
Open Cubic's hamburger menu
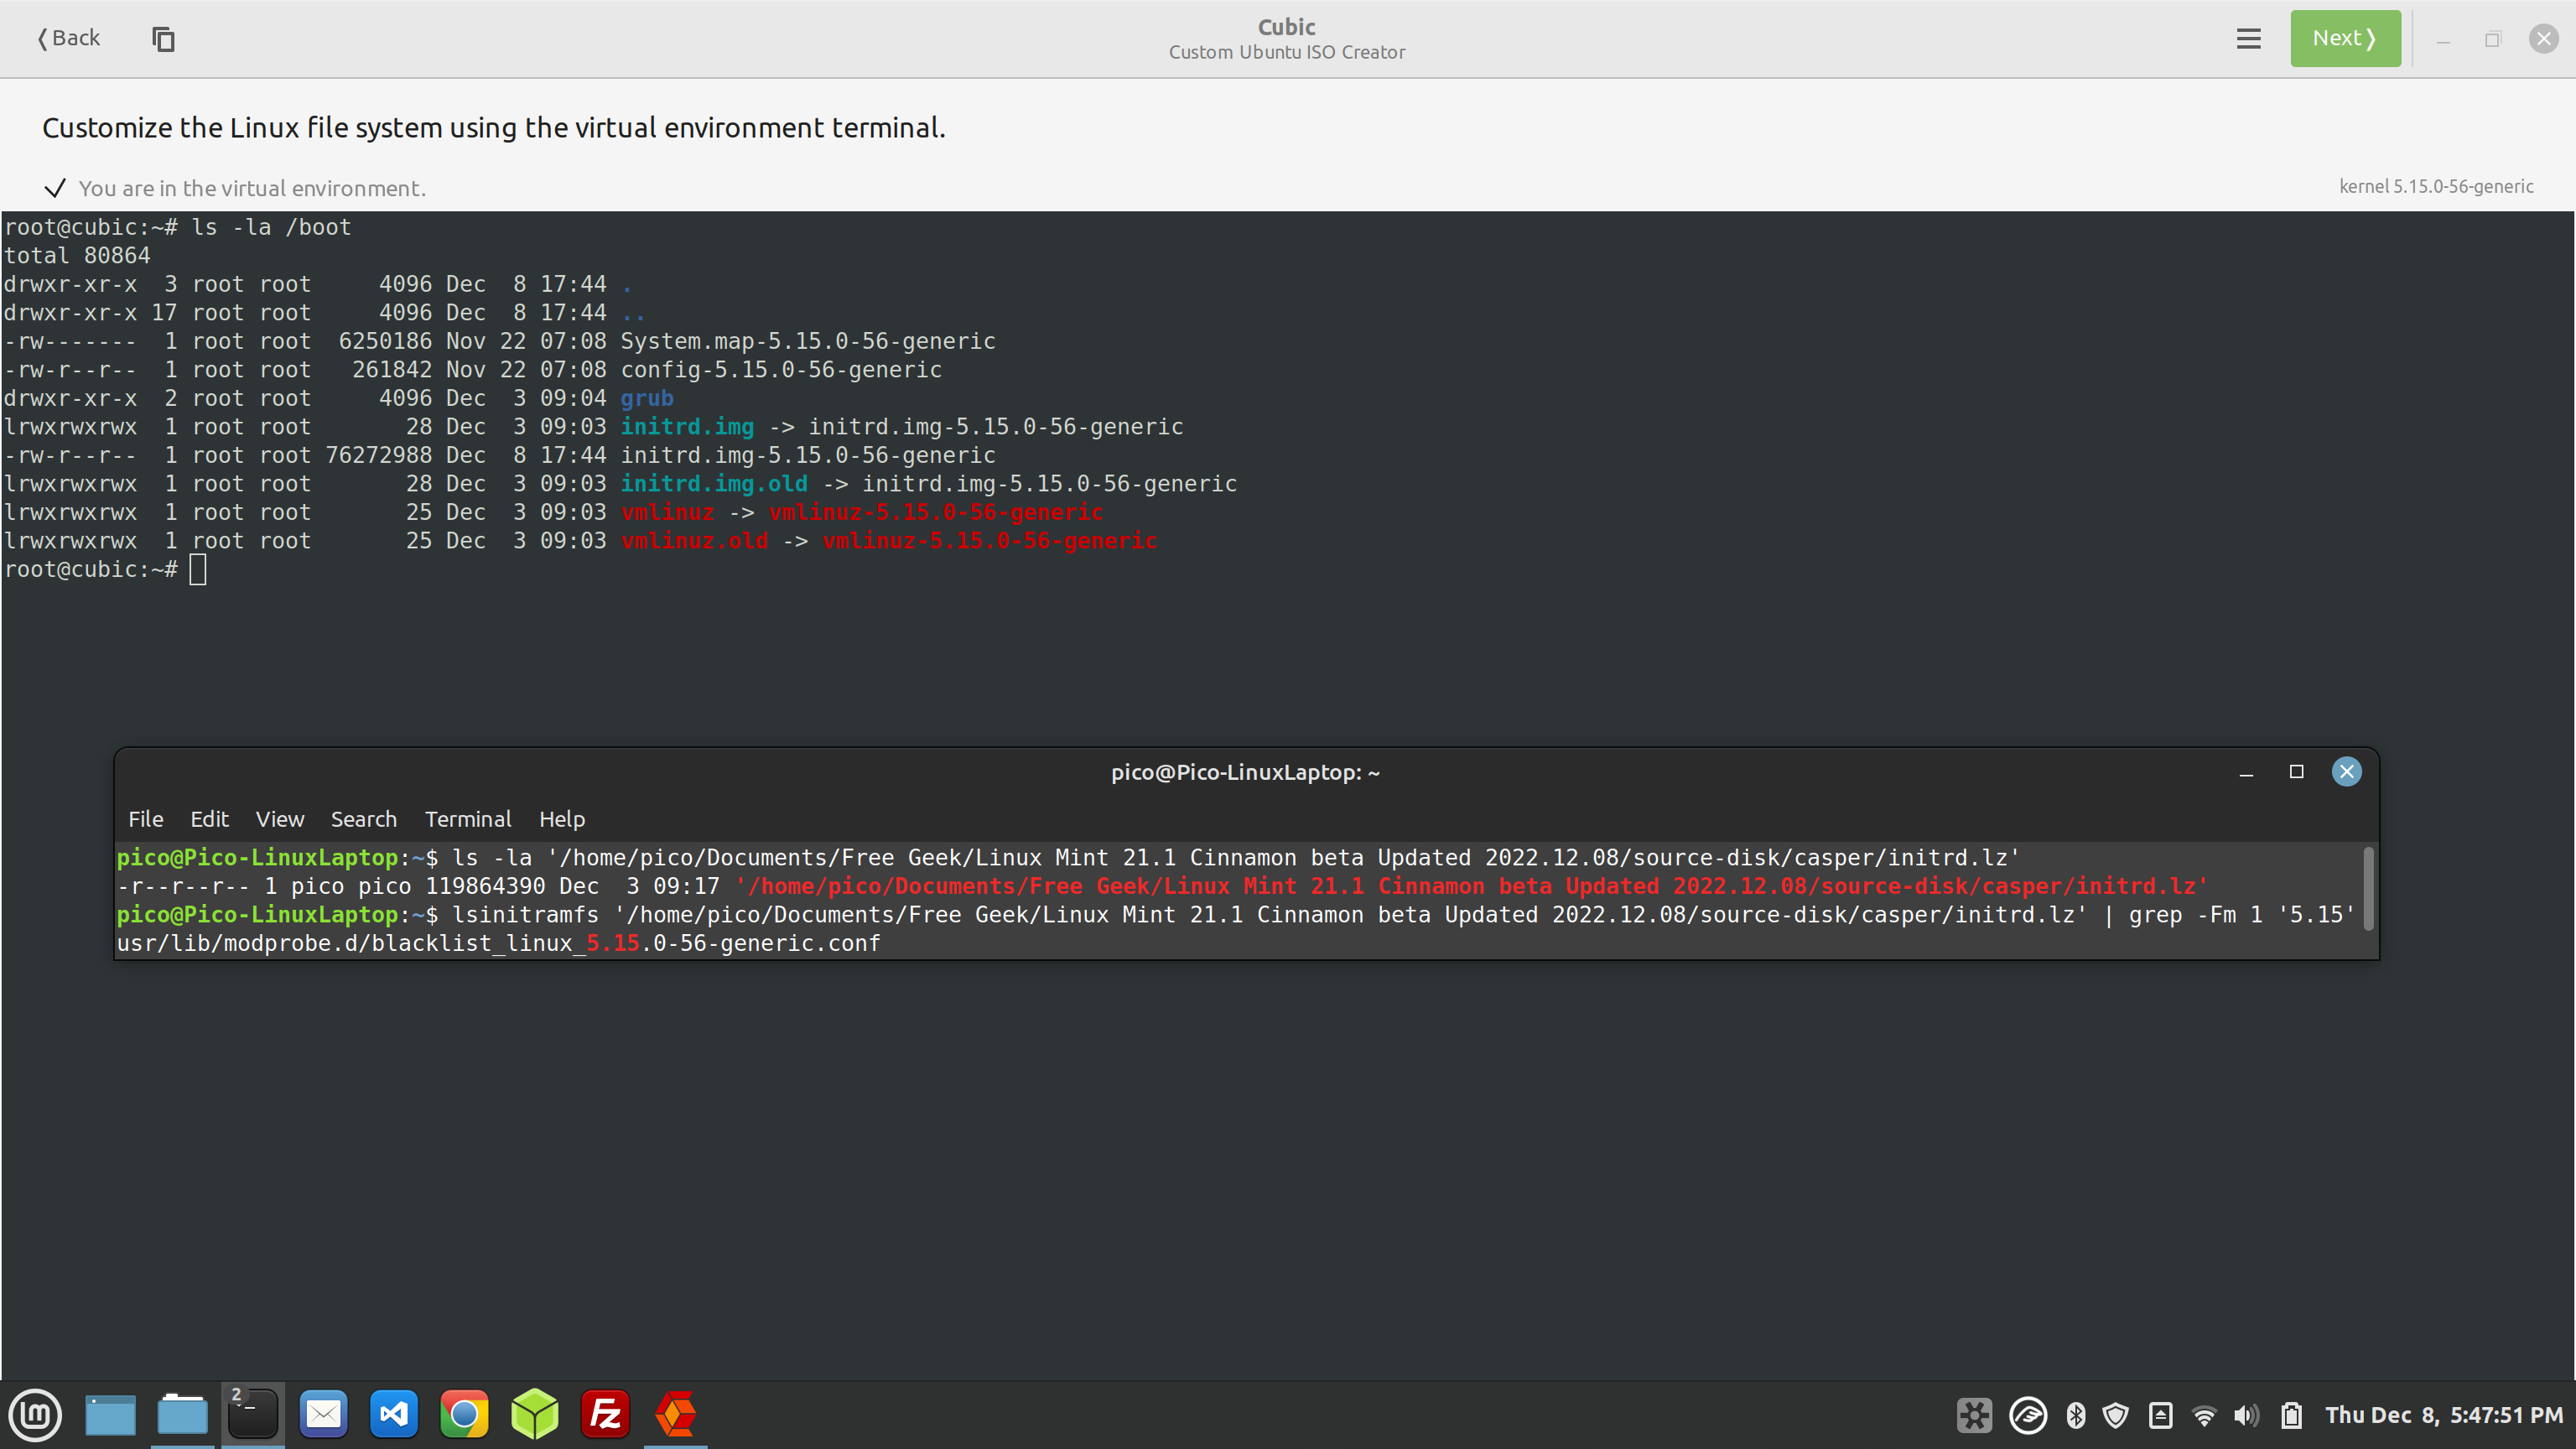[x=2248, y=38]
